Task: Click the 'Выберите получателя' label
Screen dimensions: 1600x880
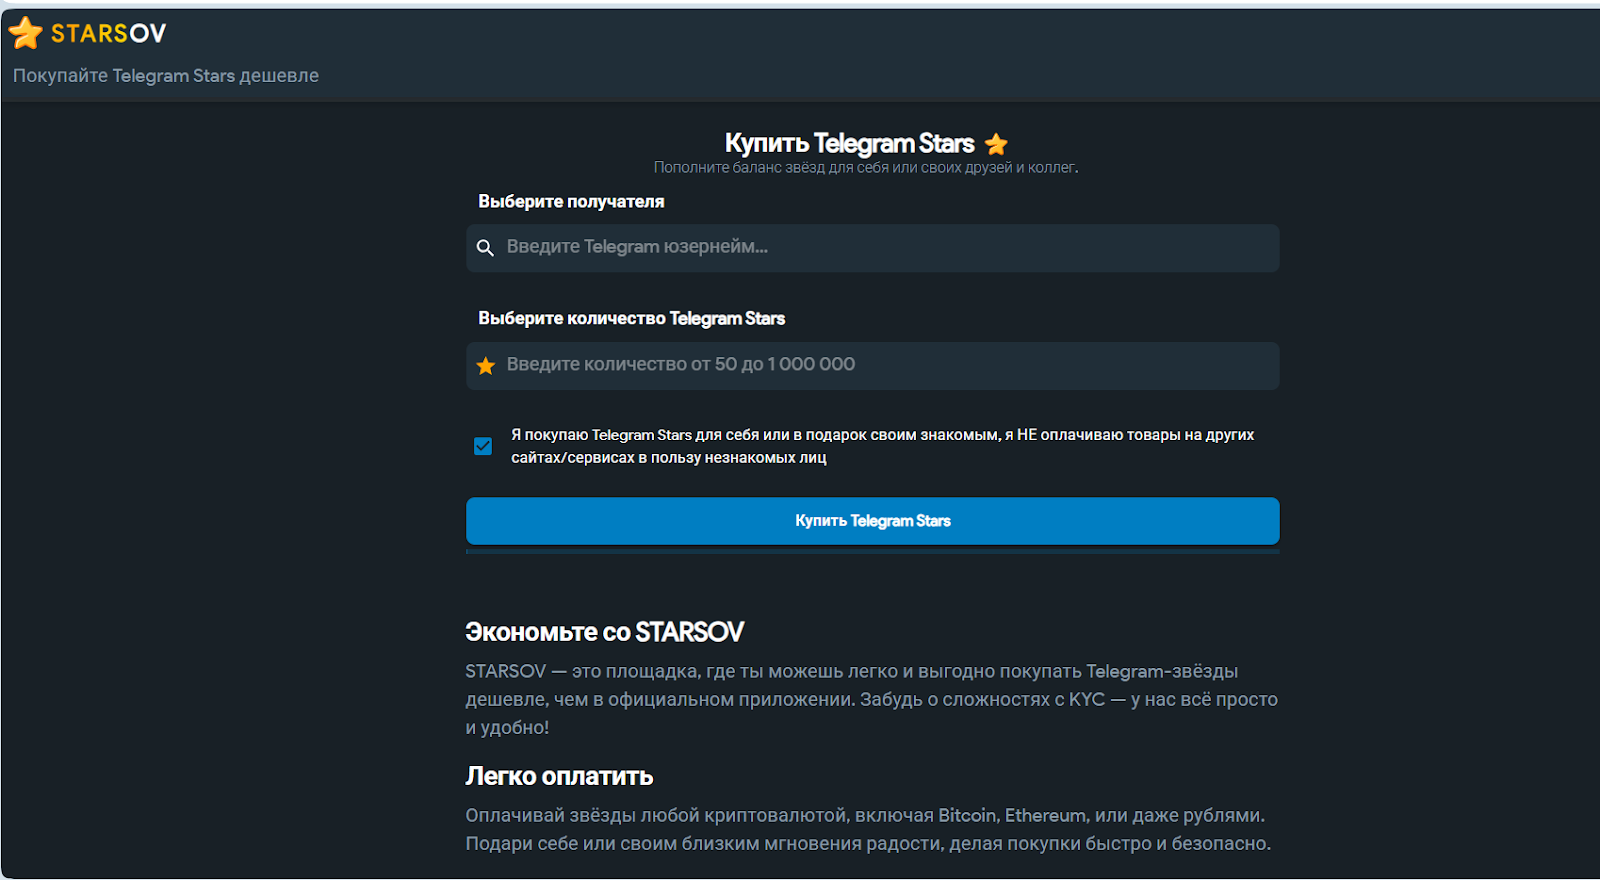Action: pos(571,202)
